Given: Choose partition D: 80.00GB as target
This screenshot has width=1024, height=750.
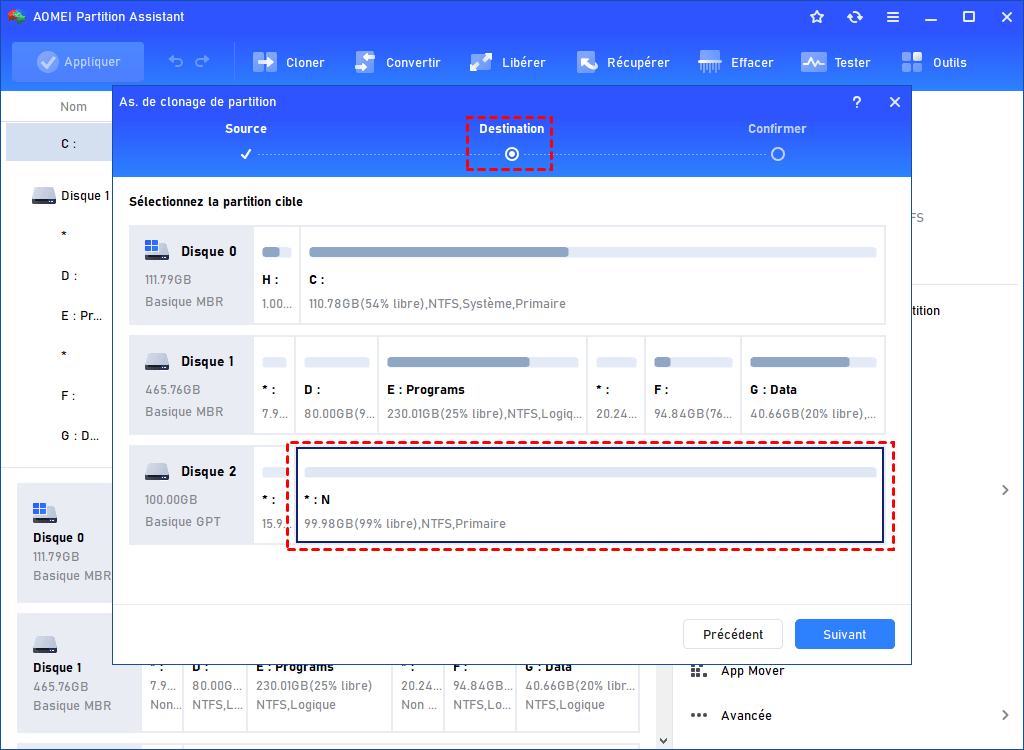Looking at the screenshot, I should [336, 385].
